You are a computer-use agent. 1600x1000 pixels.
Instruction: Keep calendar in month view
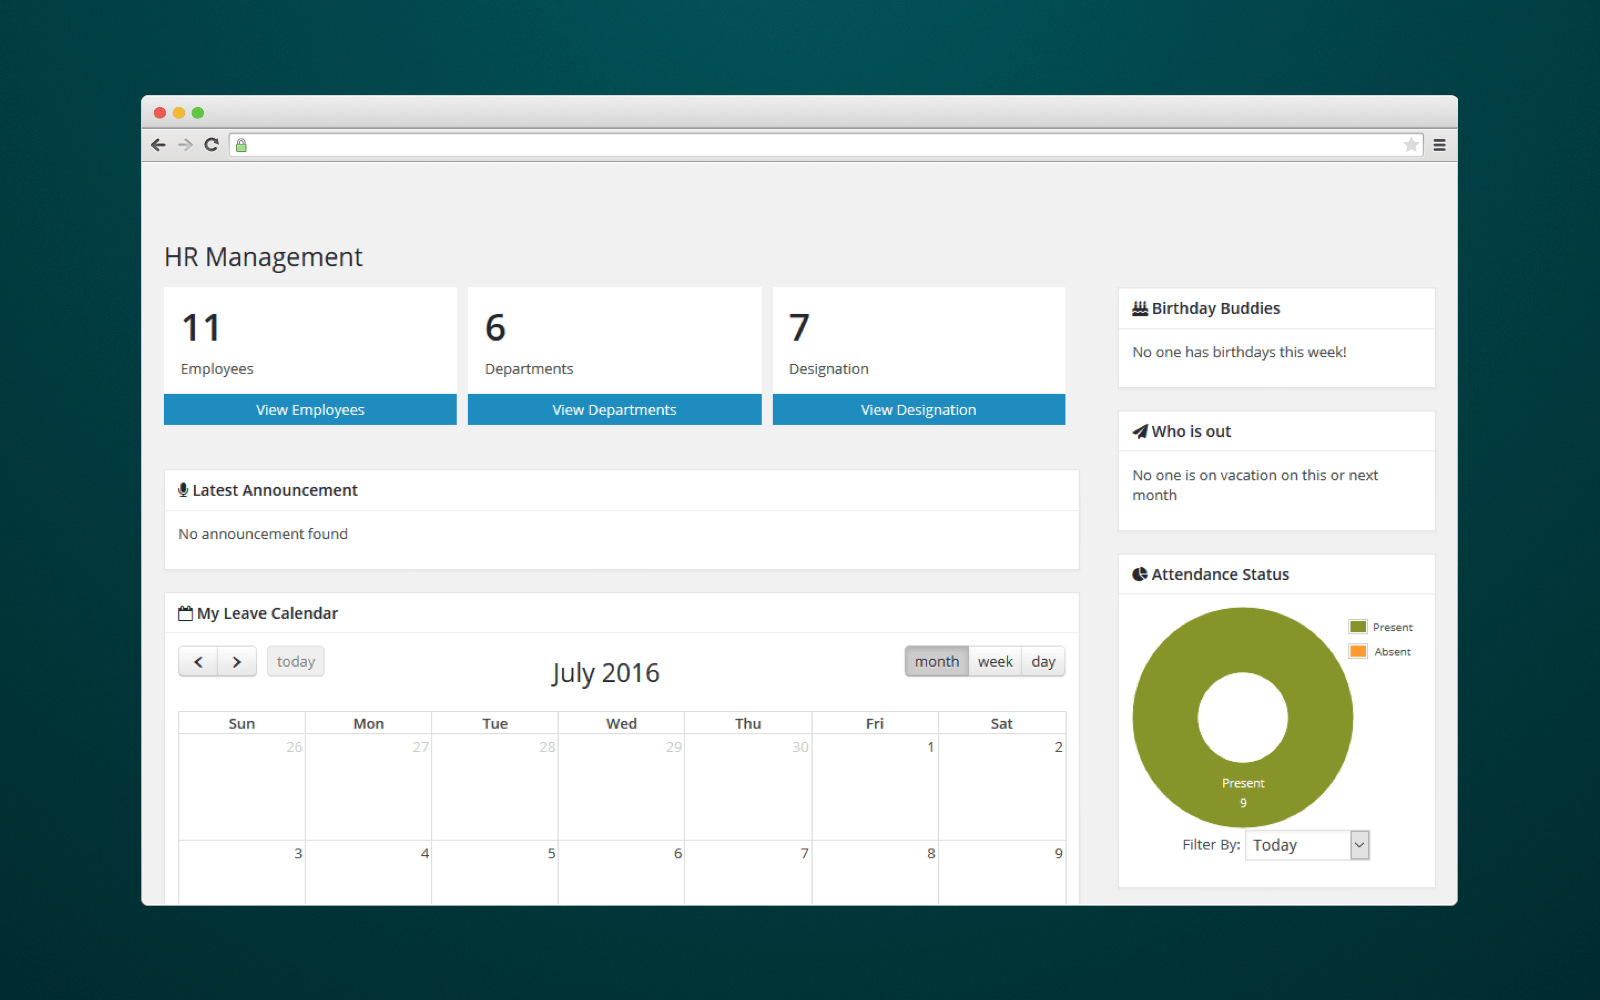(936, 661)
